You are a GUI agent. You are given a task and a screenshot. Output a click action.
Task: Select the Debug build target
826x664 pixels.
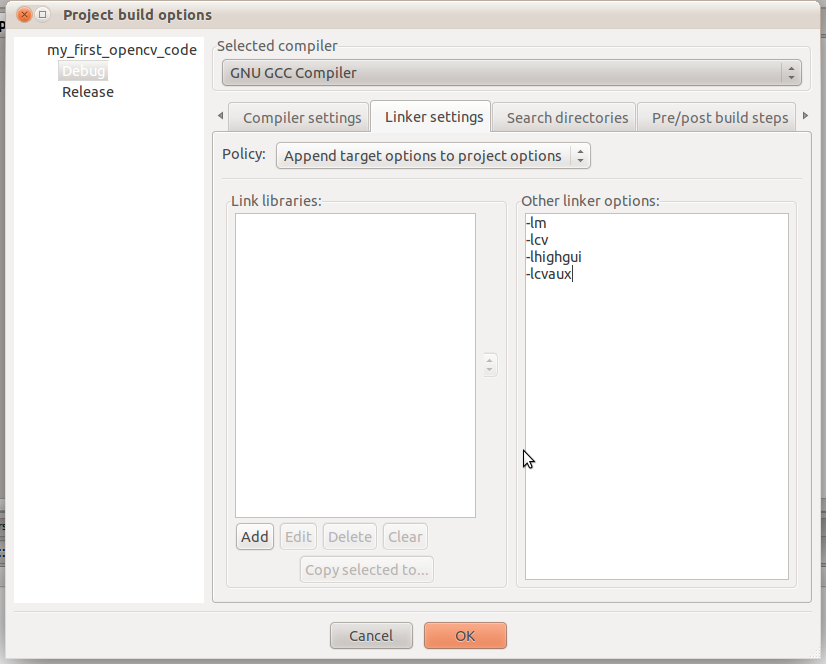point(83,70)
